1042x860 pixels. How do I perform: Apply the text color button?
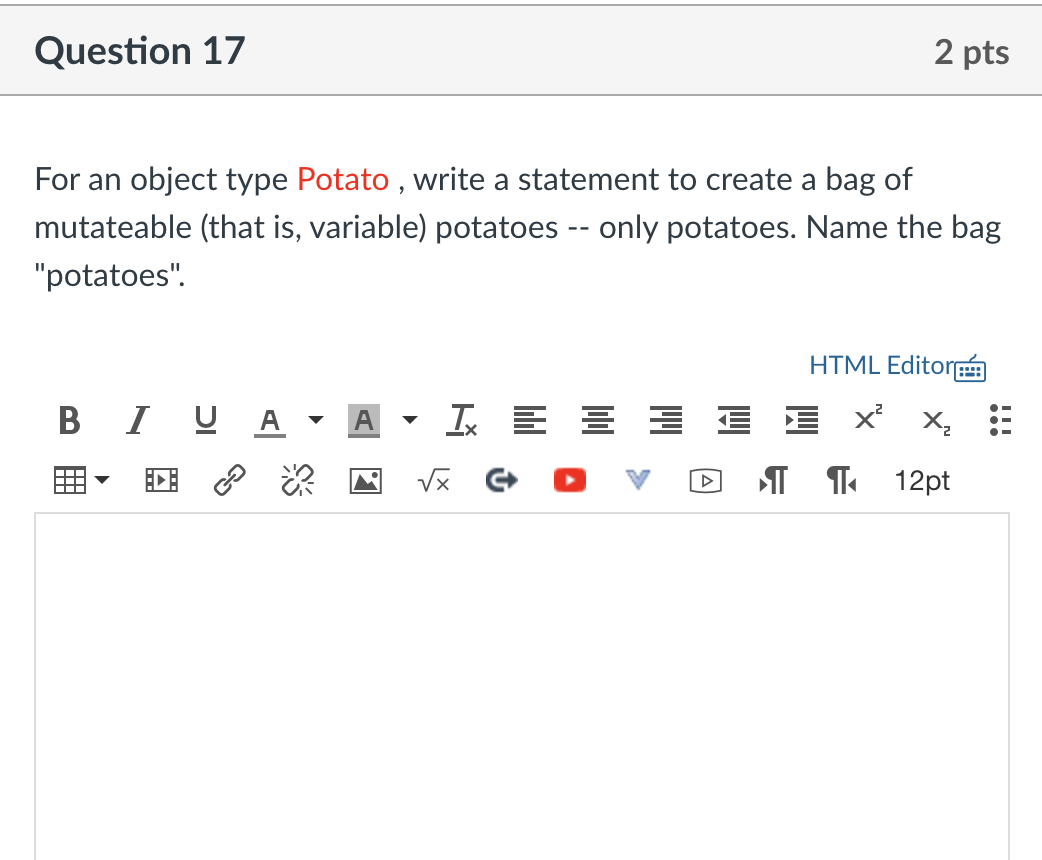[x=270, y=421]
